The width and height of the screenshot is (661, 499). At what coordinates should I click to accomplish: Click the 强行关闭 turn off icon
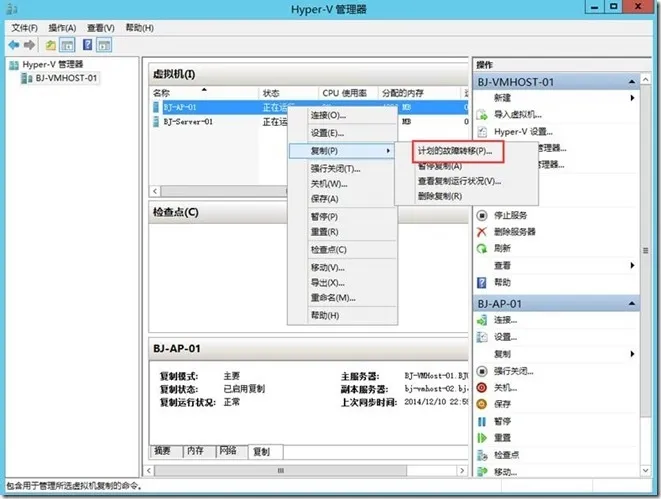482,371
